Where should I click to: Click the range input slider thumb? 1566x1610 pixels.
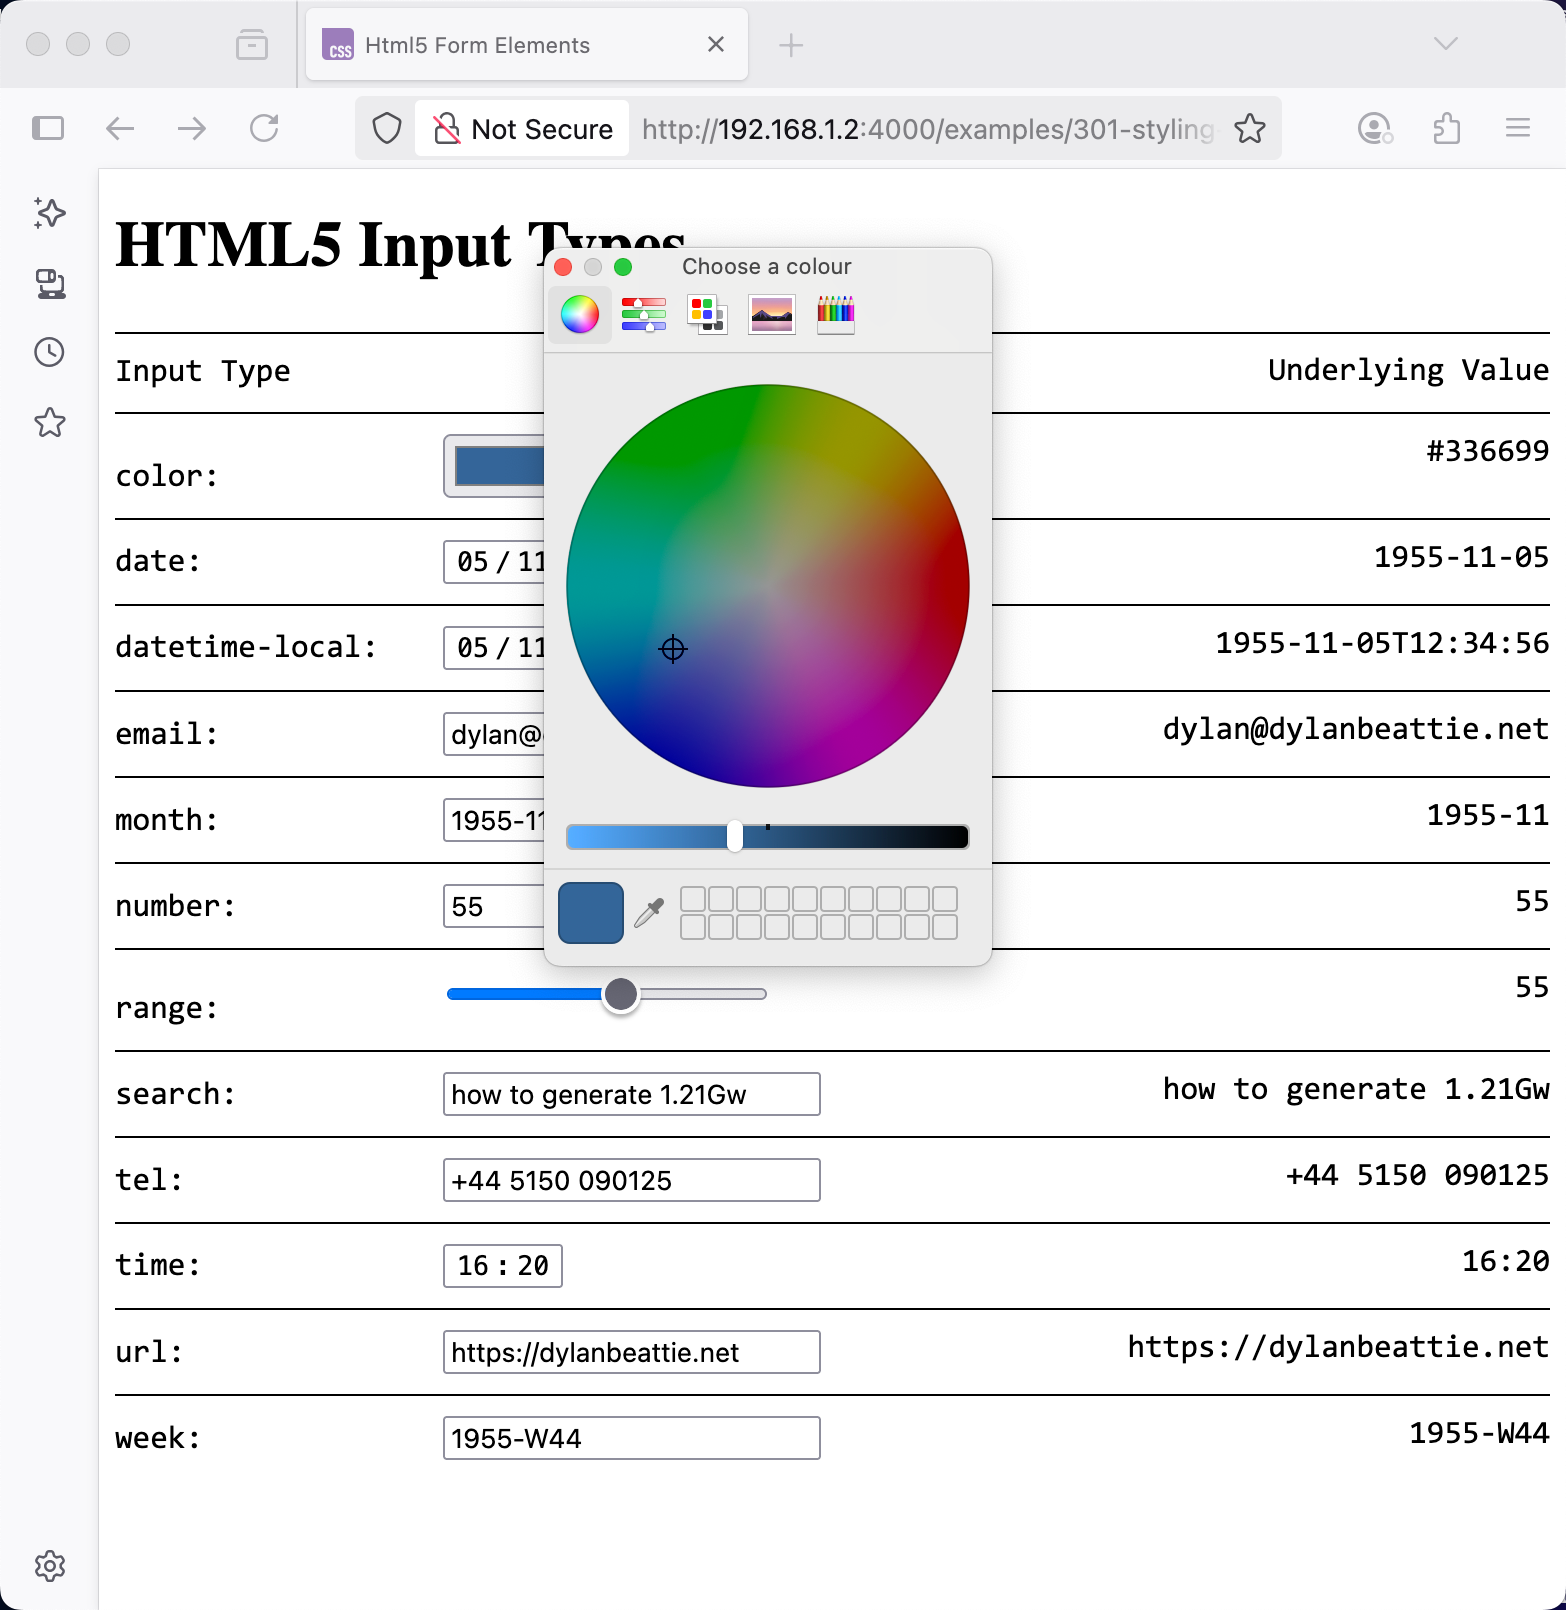pyautogui.click(x=621, y=994)
